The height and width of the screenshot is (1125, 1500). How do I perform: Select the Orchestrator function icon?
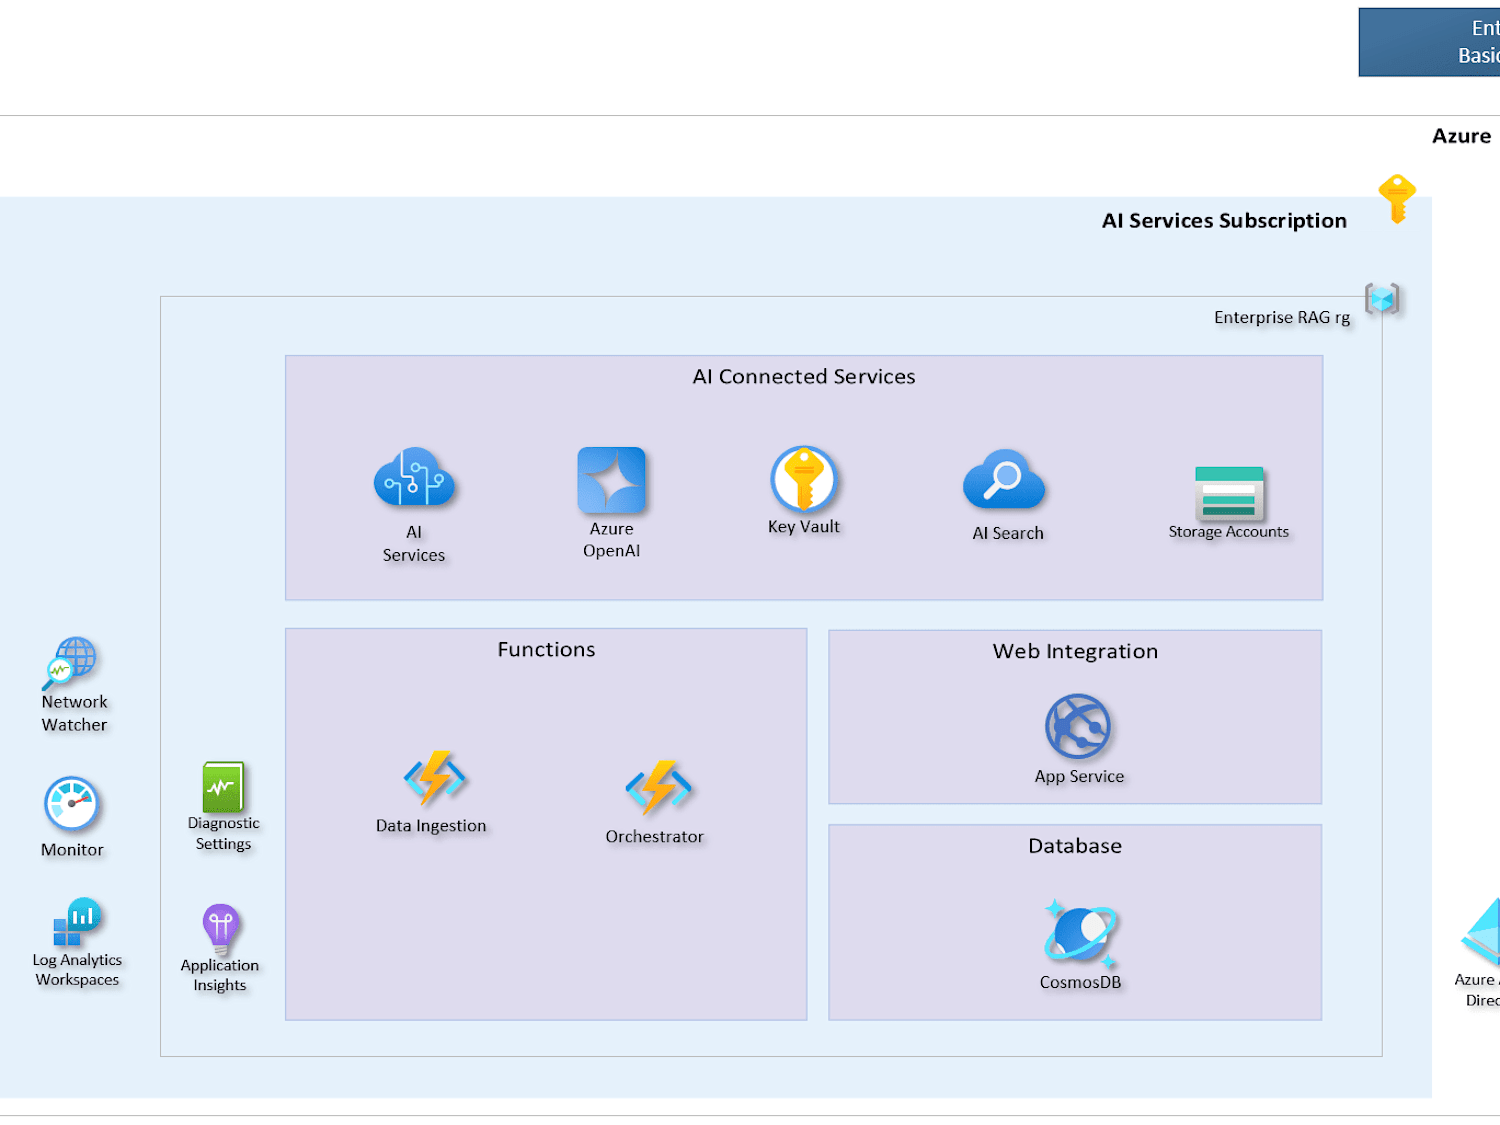(x=658, y=788)
